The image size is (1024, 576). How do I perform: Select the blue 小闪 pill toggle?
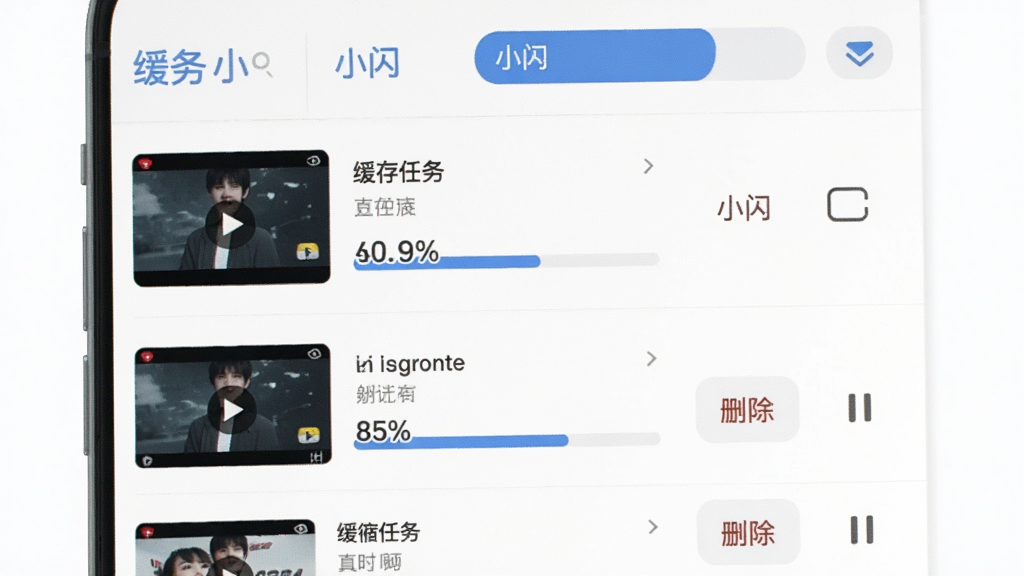(x=595, y=56)
